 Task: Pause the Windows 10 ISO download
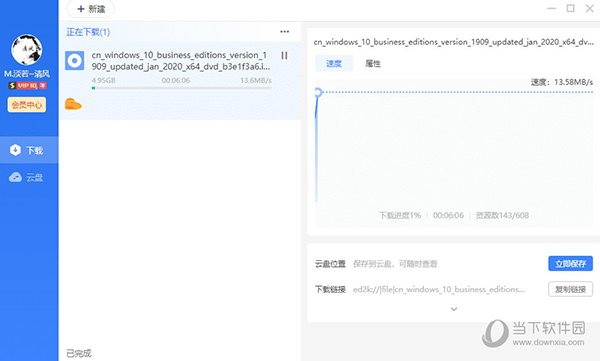[284, 56]
